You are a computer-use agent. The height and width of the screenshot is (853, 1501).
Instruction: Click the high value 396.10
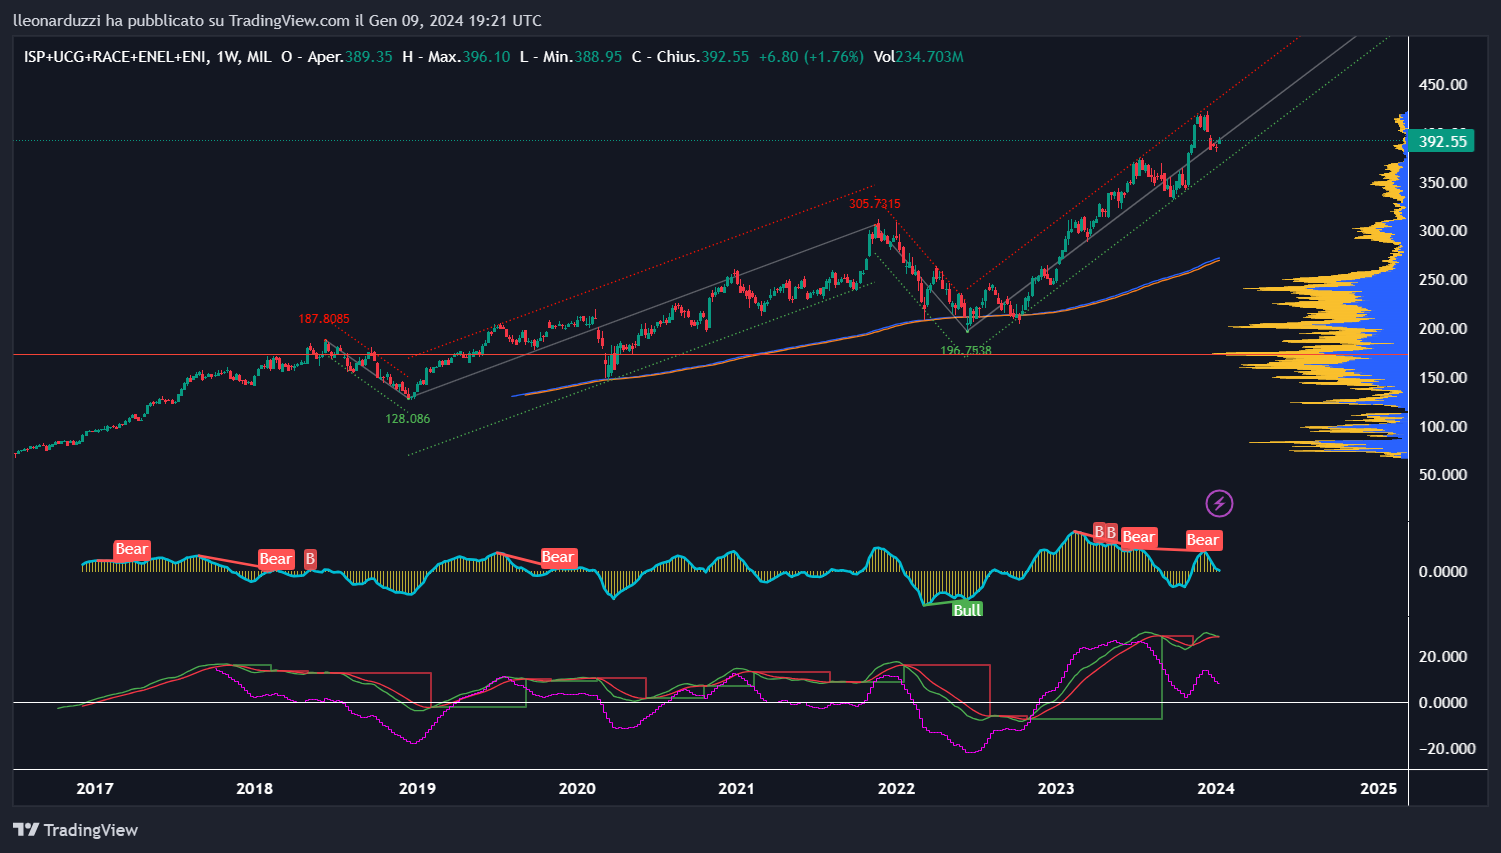click(x=486, y=57)
